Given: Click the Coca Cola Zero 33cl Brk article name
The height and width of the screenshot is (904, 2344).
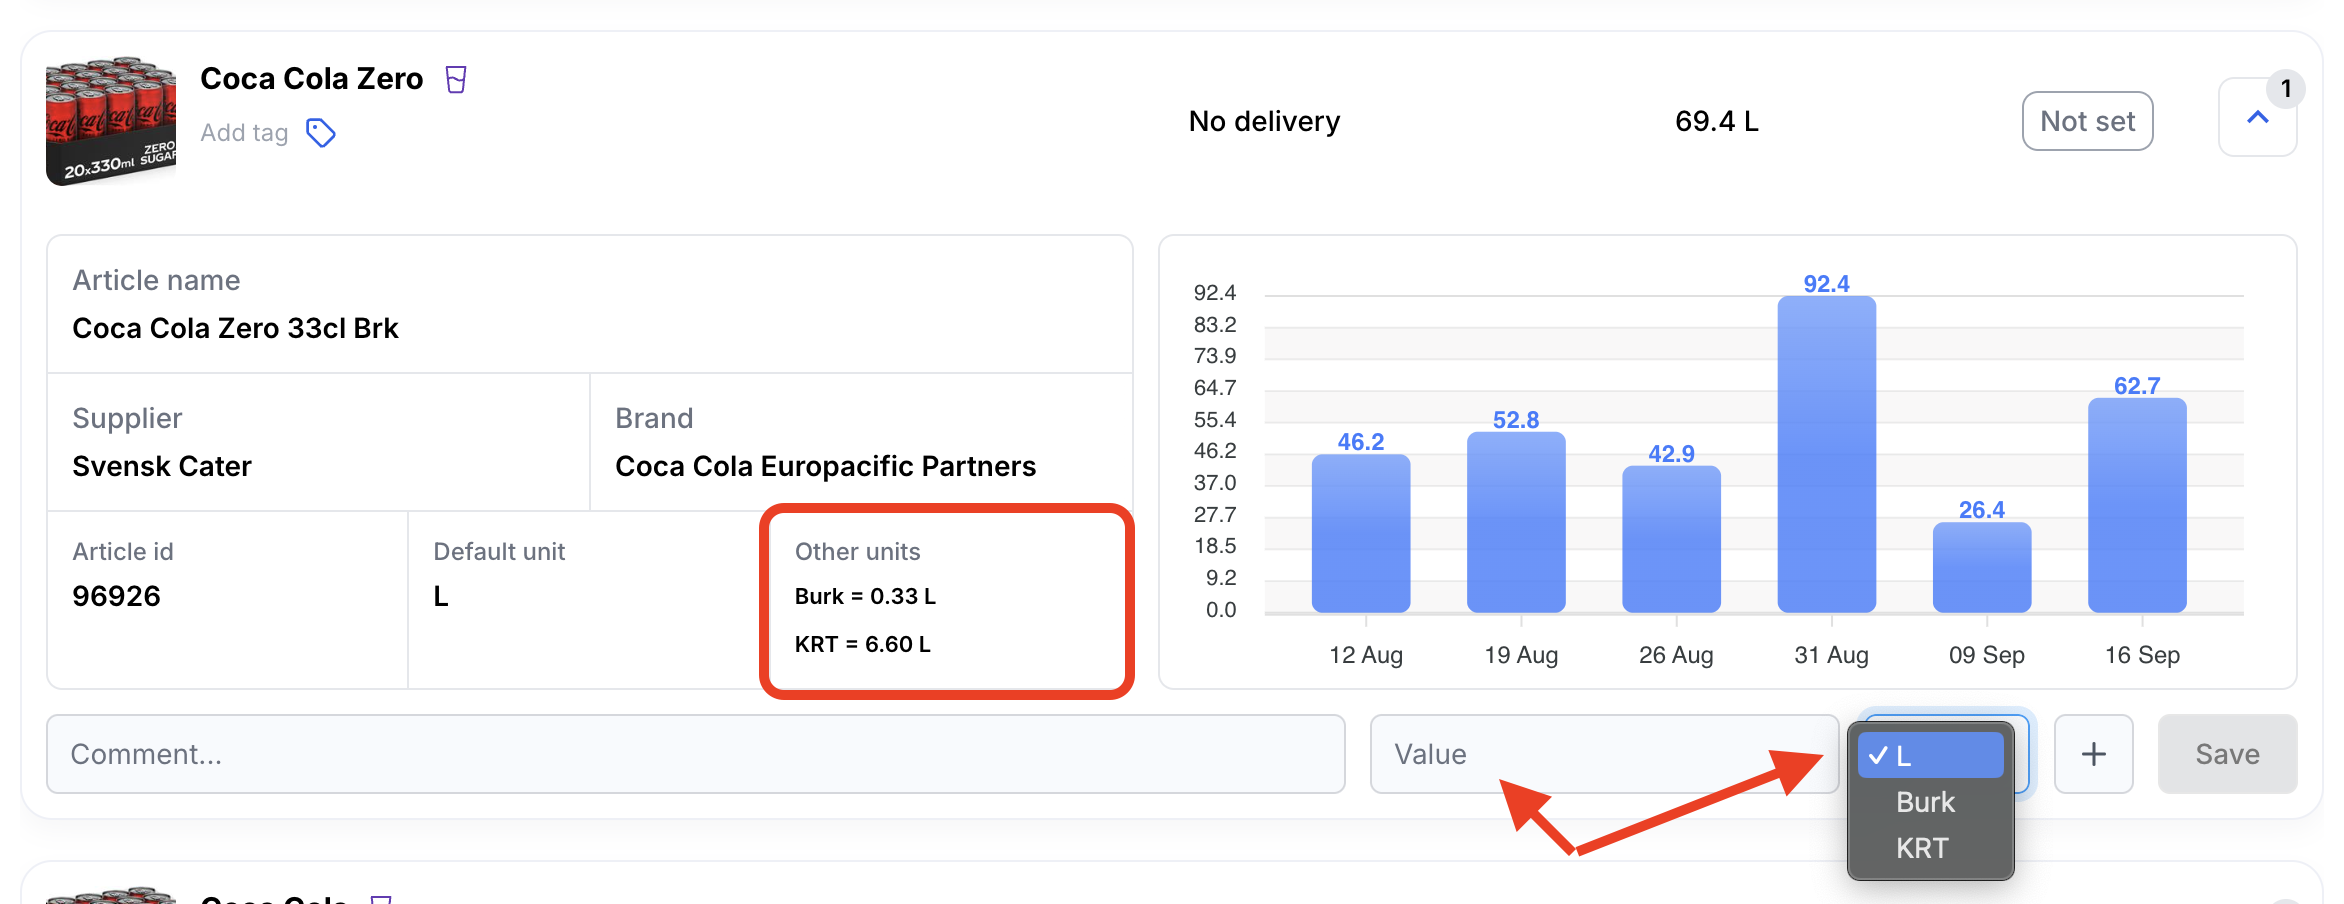Looking at the screenshot, I should [x=235, y=328].
